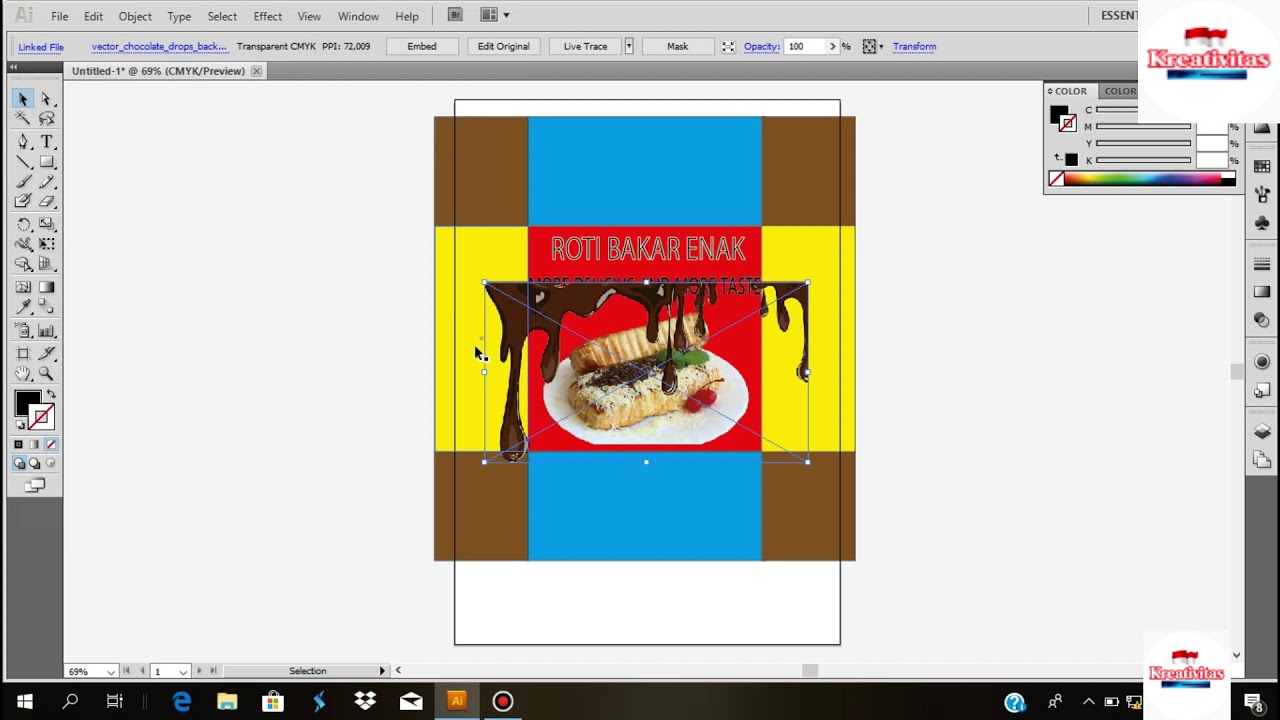Viewport: 1280px width, 720px height.
Task: Select the Pen tool
Action: pyautogui.click(x=23, y=141)
